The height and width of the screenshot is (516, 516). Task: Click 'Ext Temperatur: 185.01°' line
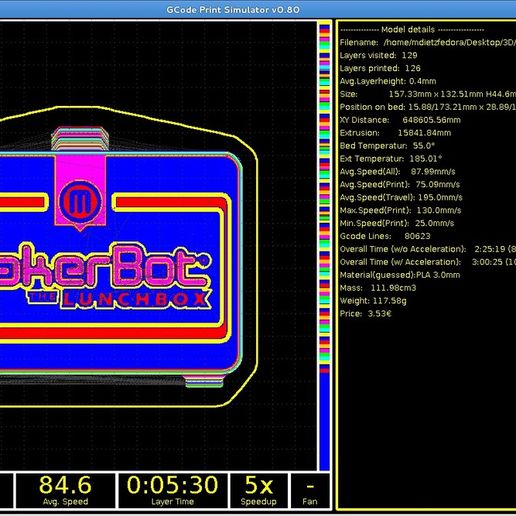(391, 159)
